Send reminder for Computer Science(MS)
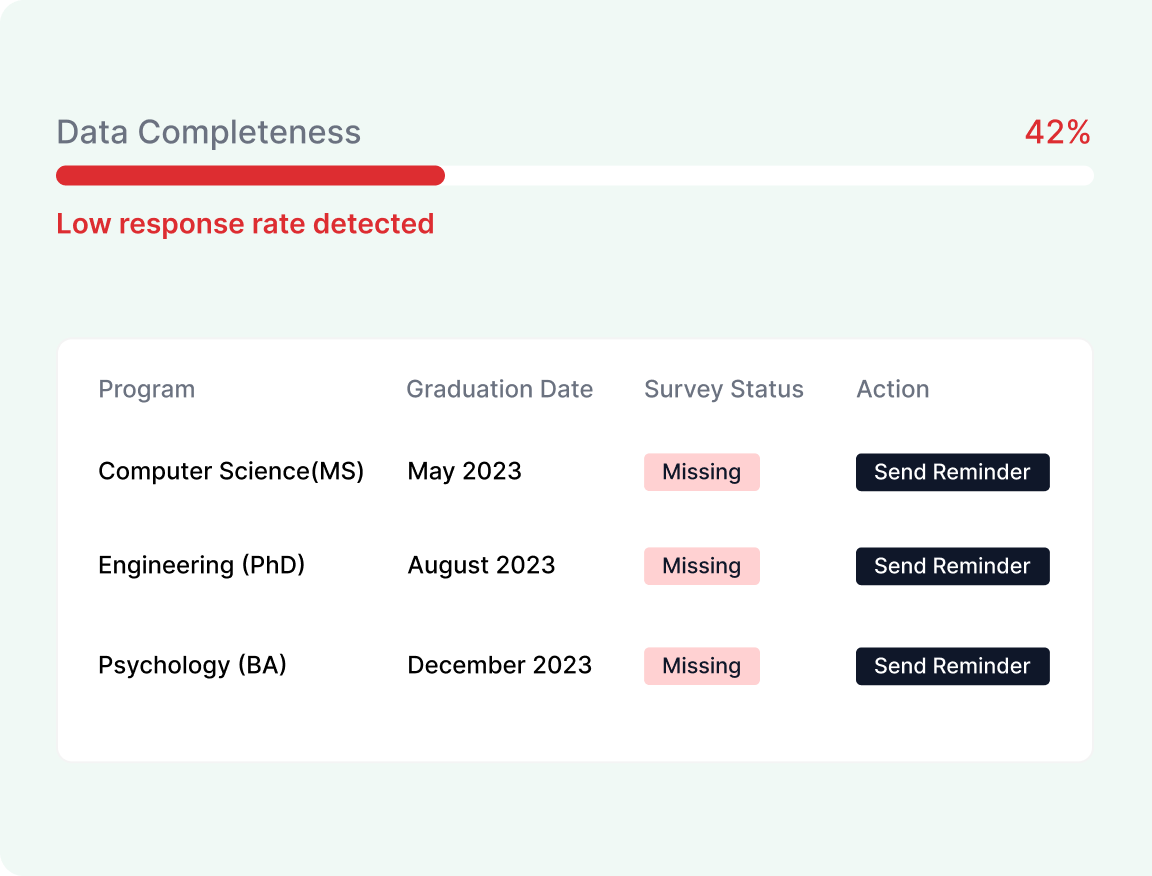 click(952, 472)
